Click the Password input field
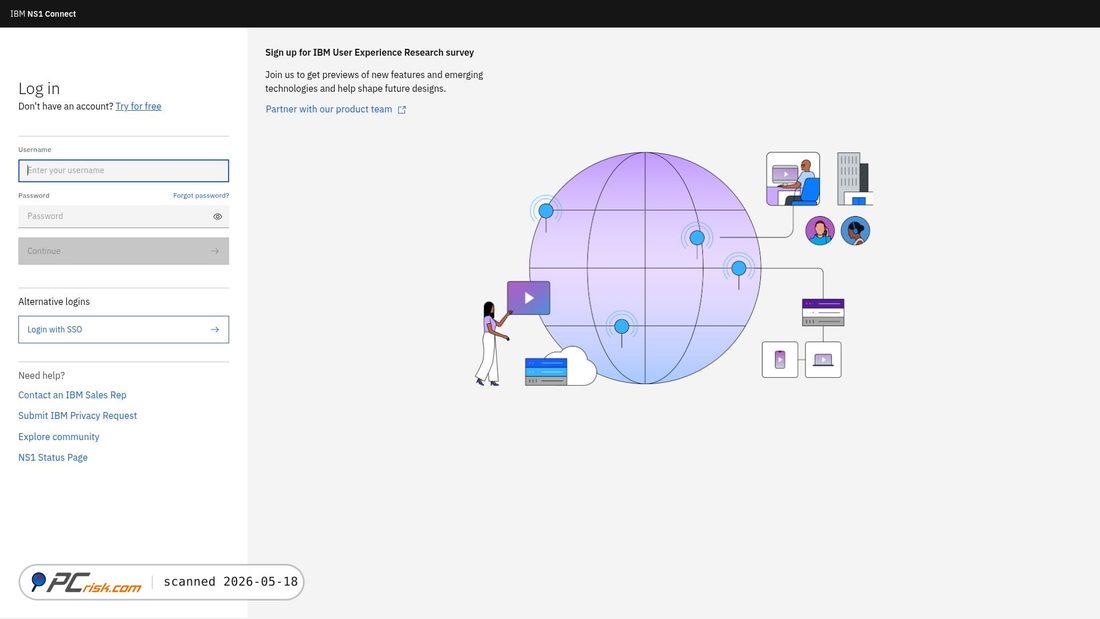Image resolution: width=1100 pixels, height=619 pixels. pos(123,216)
